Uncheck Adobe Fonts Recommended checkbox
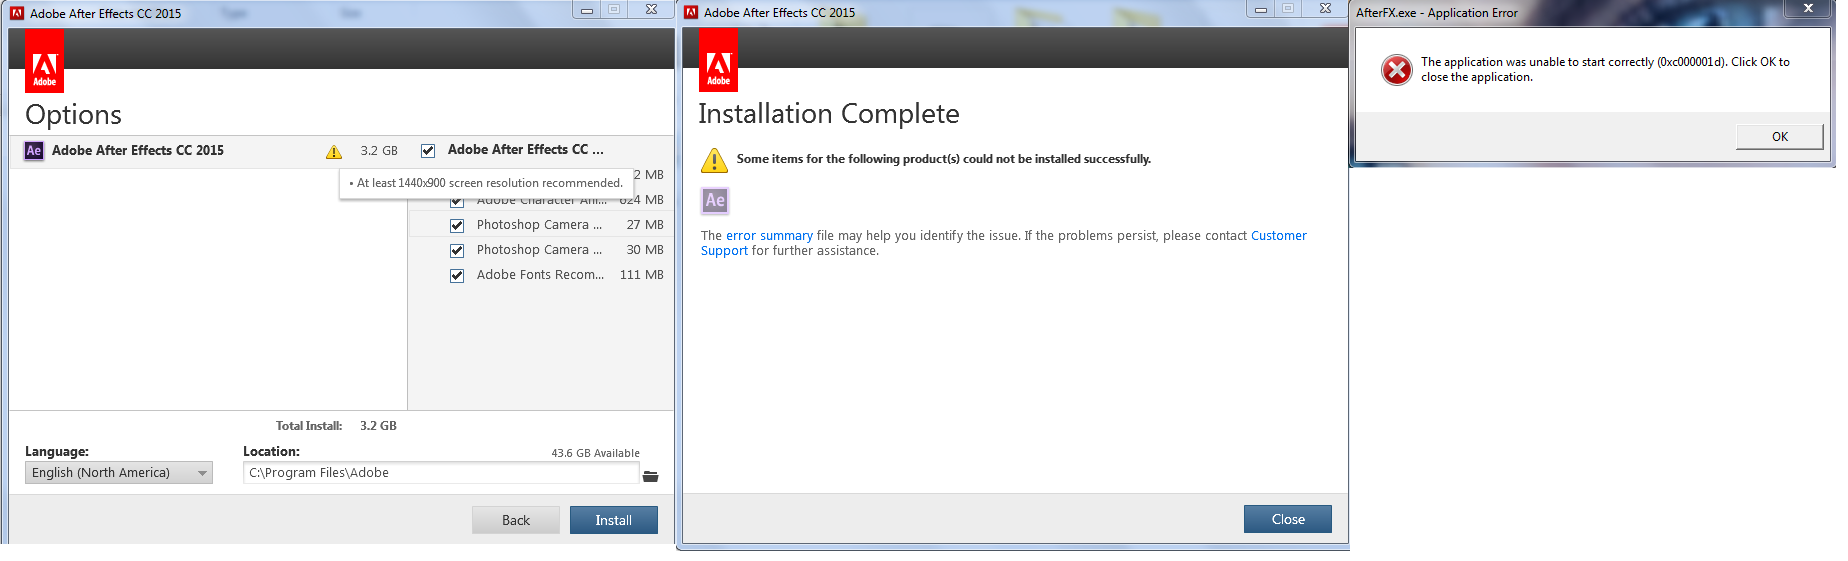 pos(457,276)
